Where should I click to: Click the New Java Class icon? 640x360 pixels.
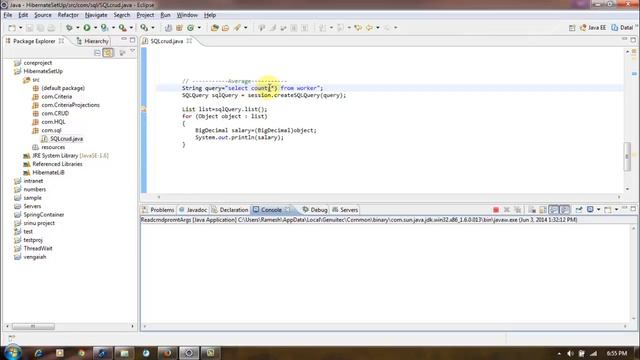coord(191,28)
